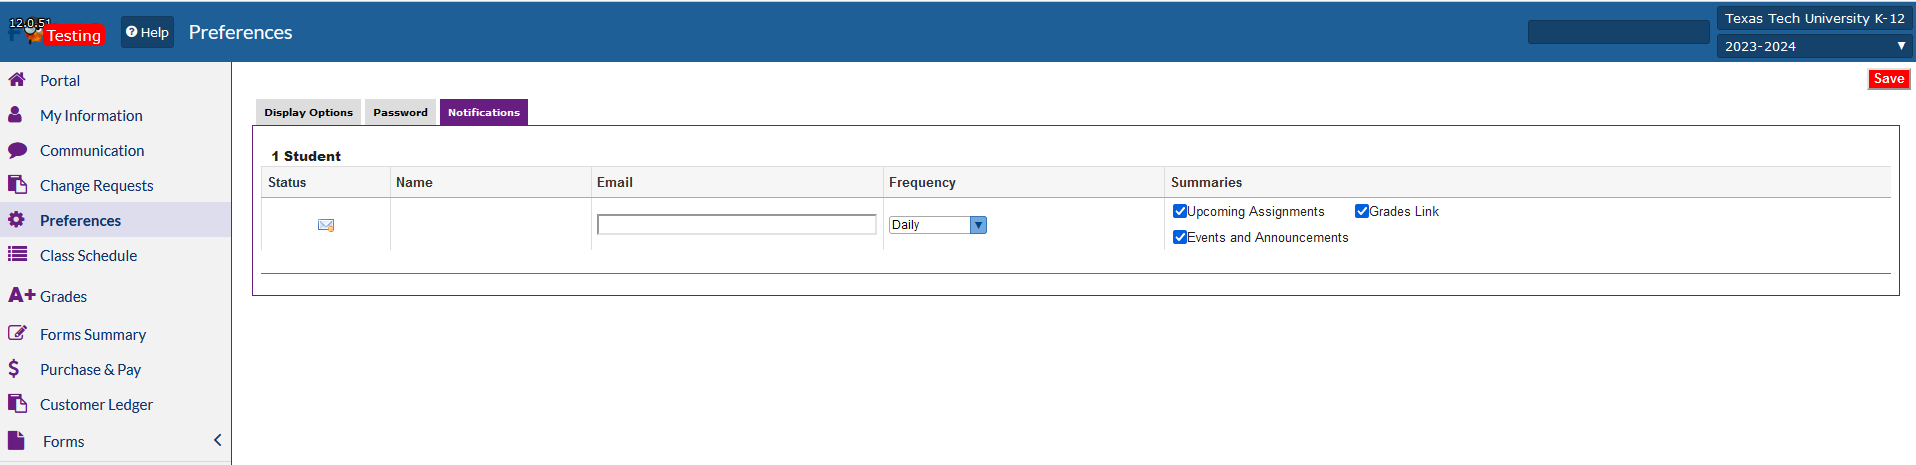Click the Communication speech bubble icon
Viewport: 1916px width, 465px height.
(x=17, y=150)
